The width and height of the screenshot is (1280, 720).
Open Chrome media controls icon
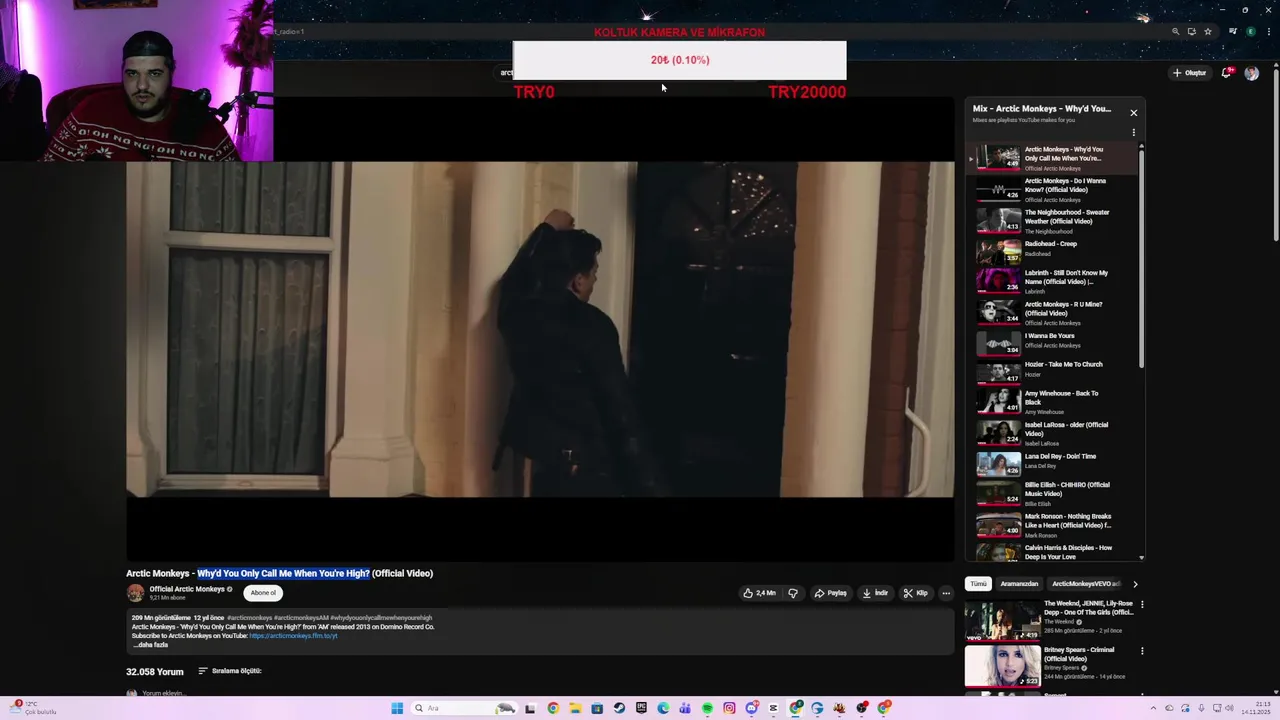tap(1233, 32)
